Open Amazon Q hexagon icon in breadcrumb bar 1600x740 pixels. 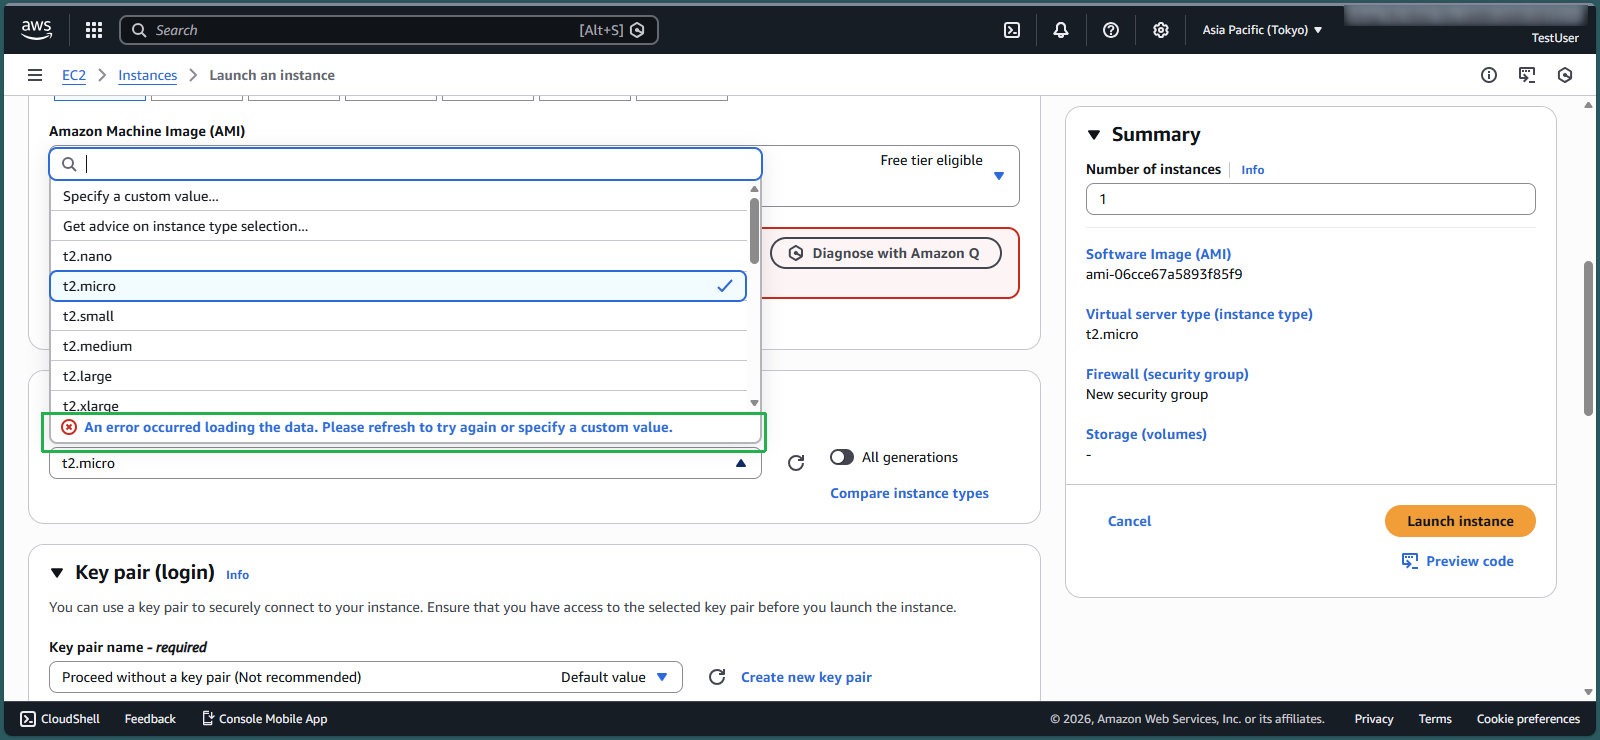tap(1565, 75)
